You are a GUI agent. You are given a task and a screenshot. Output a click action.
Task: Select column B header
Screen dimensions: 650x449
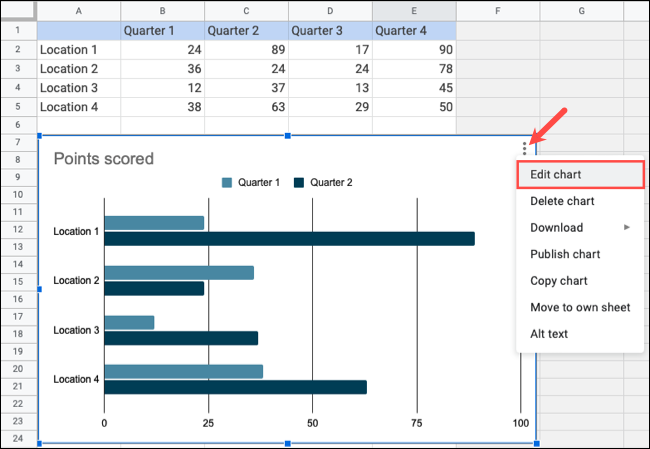click(162, 11)
